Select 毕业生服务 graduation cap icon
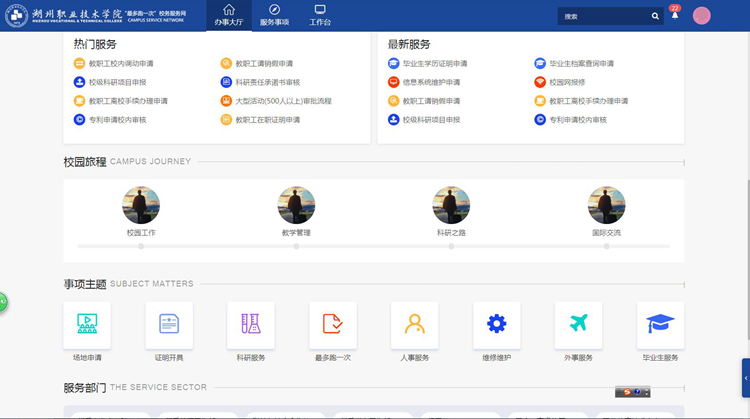This screenshot has height=419, width=750. tap(660, 325)
